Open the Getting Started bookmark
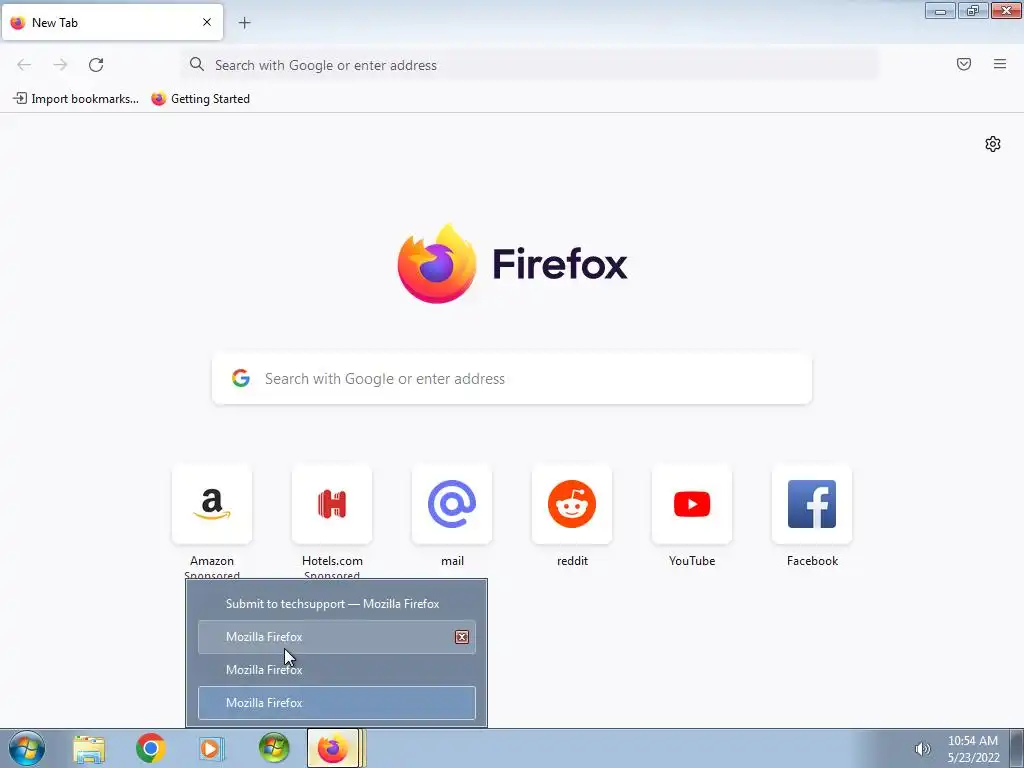 pyautogui.click(x=200, y=99)
